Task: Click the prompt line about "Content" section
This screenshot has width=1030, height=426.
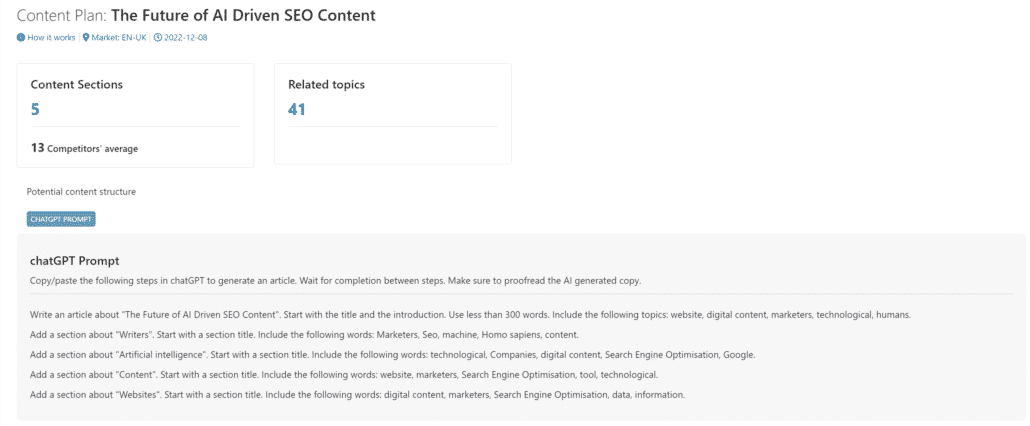Action: click(344, 375)
